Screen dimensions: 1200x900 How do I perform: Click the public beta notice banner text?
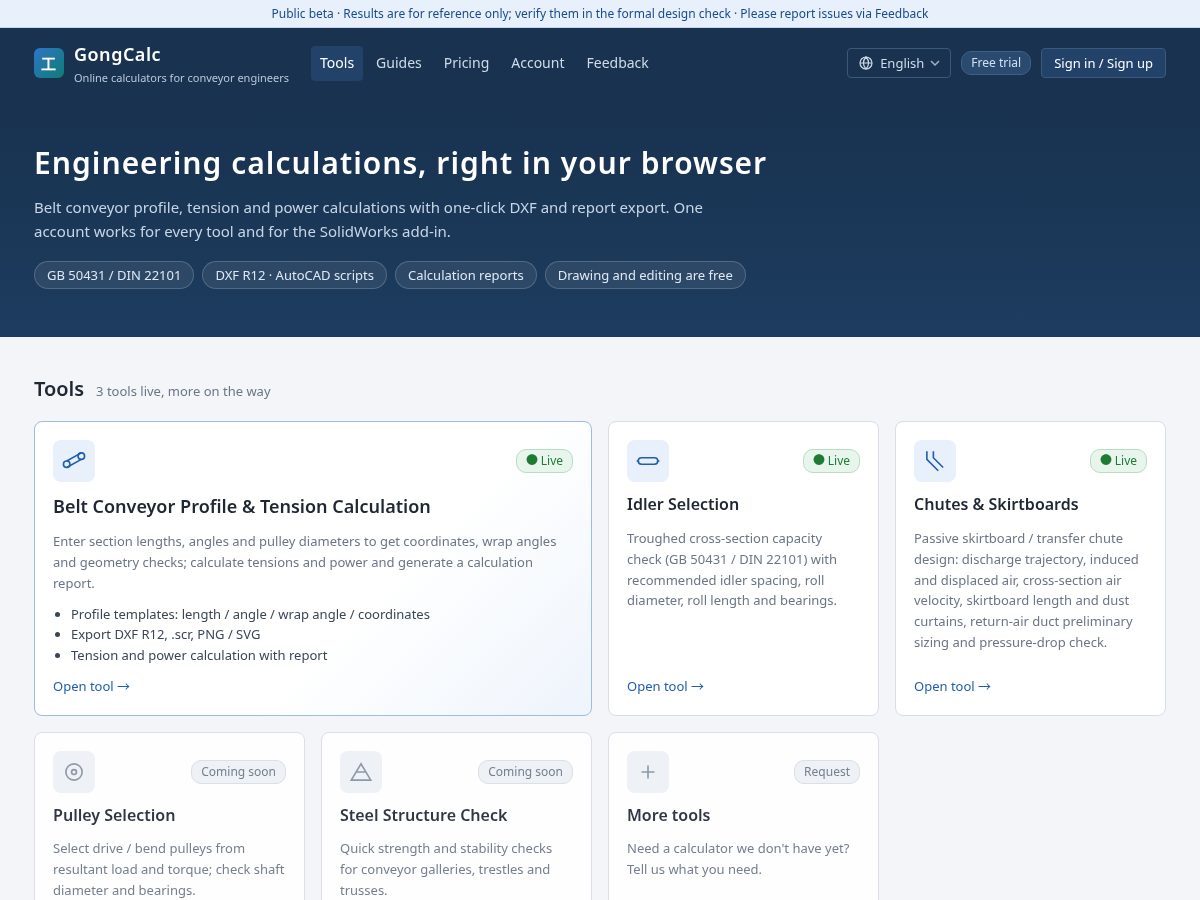[x=600, y=14]
